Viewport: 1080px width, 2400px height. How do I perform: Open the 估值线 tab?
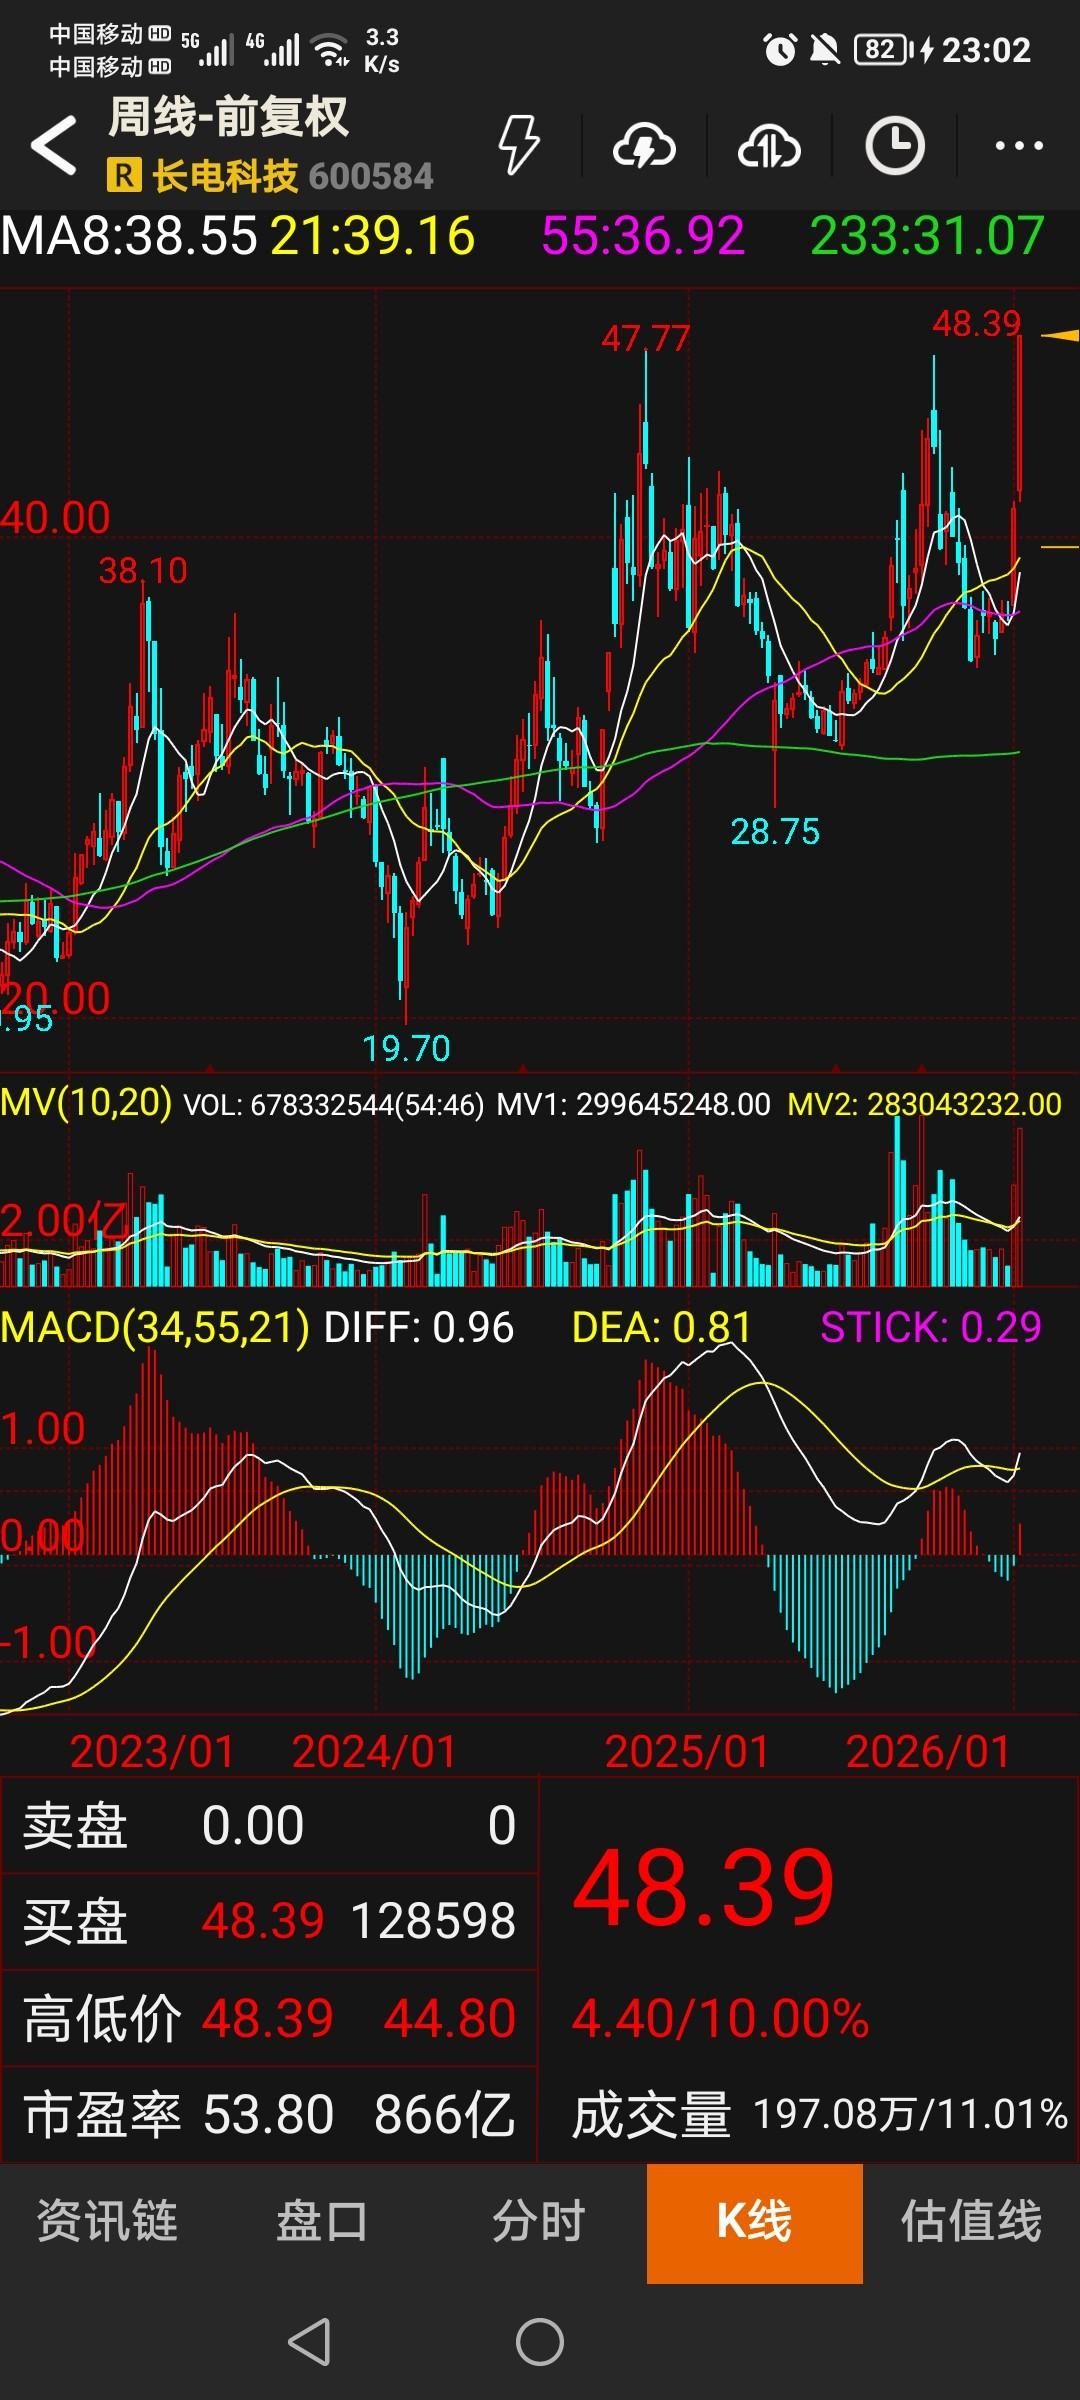point(971,2221)
